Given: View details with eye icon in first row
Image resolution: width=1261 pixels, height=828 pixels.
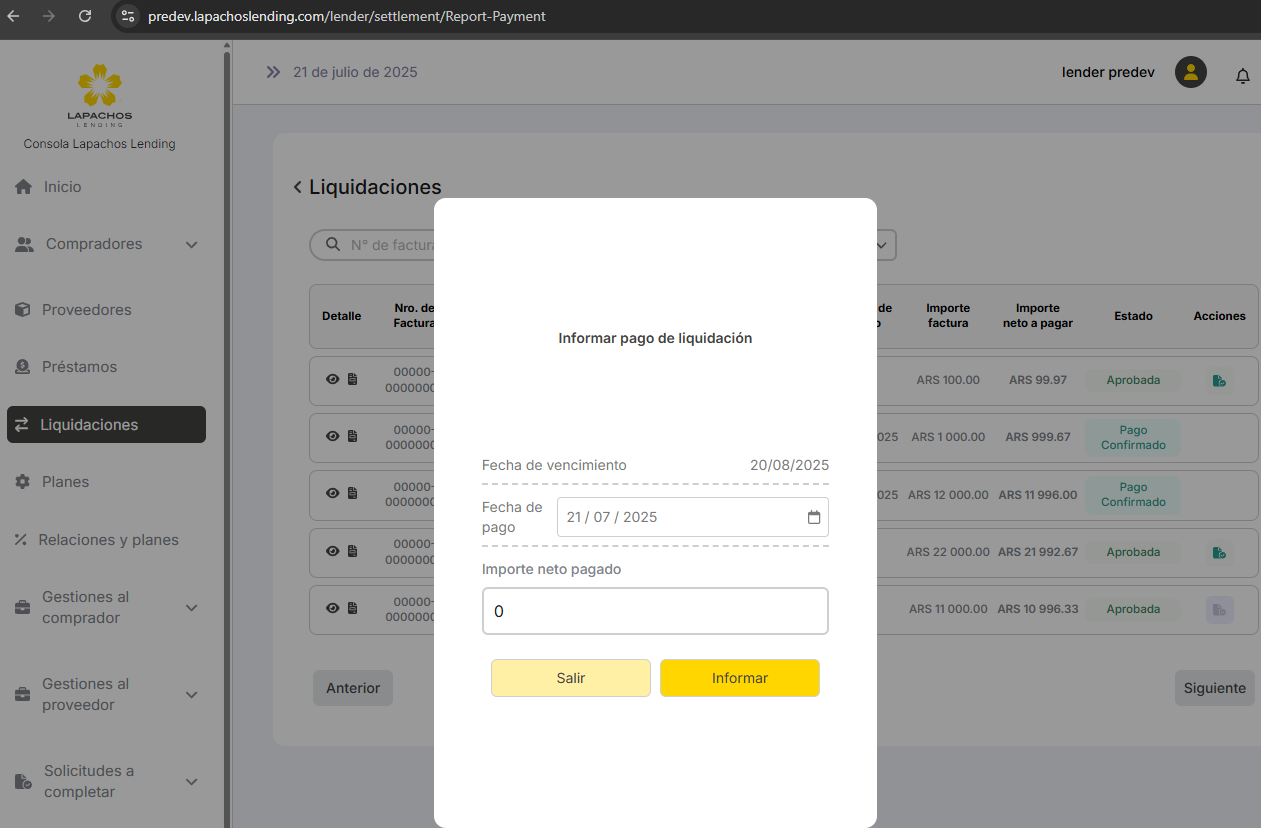Looking at the screenshot, I should 333,379.
